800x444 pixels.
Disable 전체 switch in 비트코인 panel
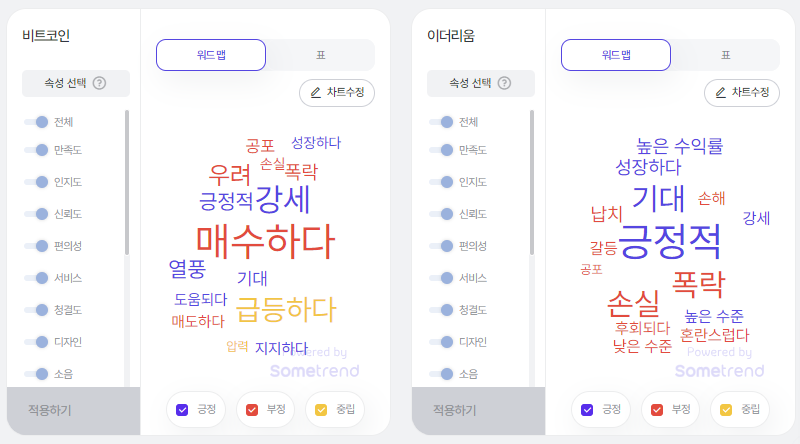[x=36, y=122]
